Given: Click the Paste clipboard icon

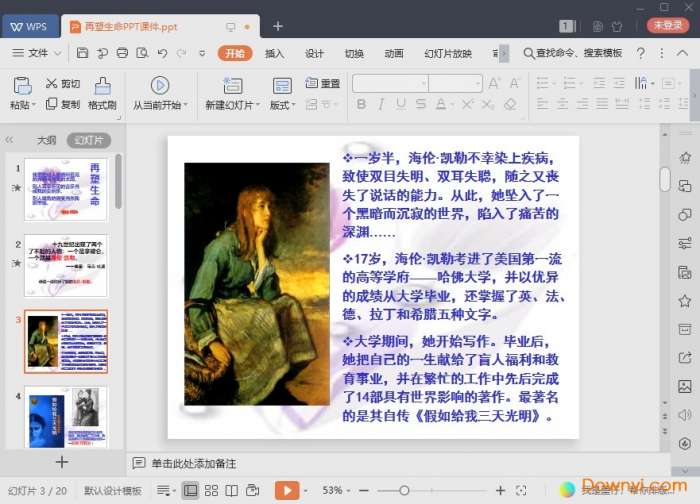Looking at the screenshot, I should pyautogui.click(x=22, y=86).
